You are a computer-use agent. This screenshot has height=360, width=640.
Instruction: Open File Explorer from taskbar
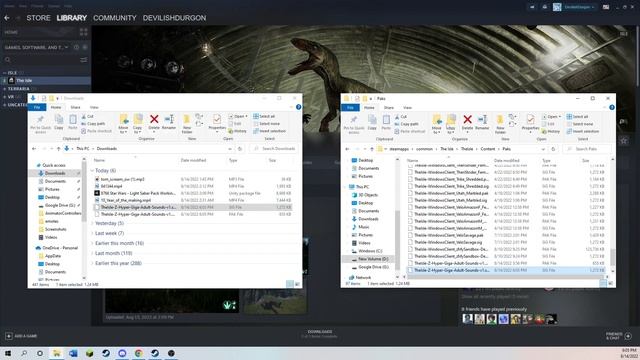point(56,353)
